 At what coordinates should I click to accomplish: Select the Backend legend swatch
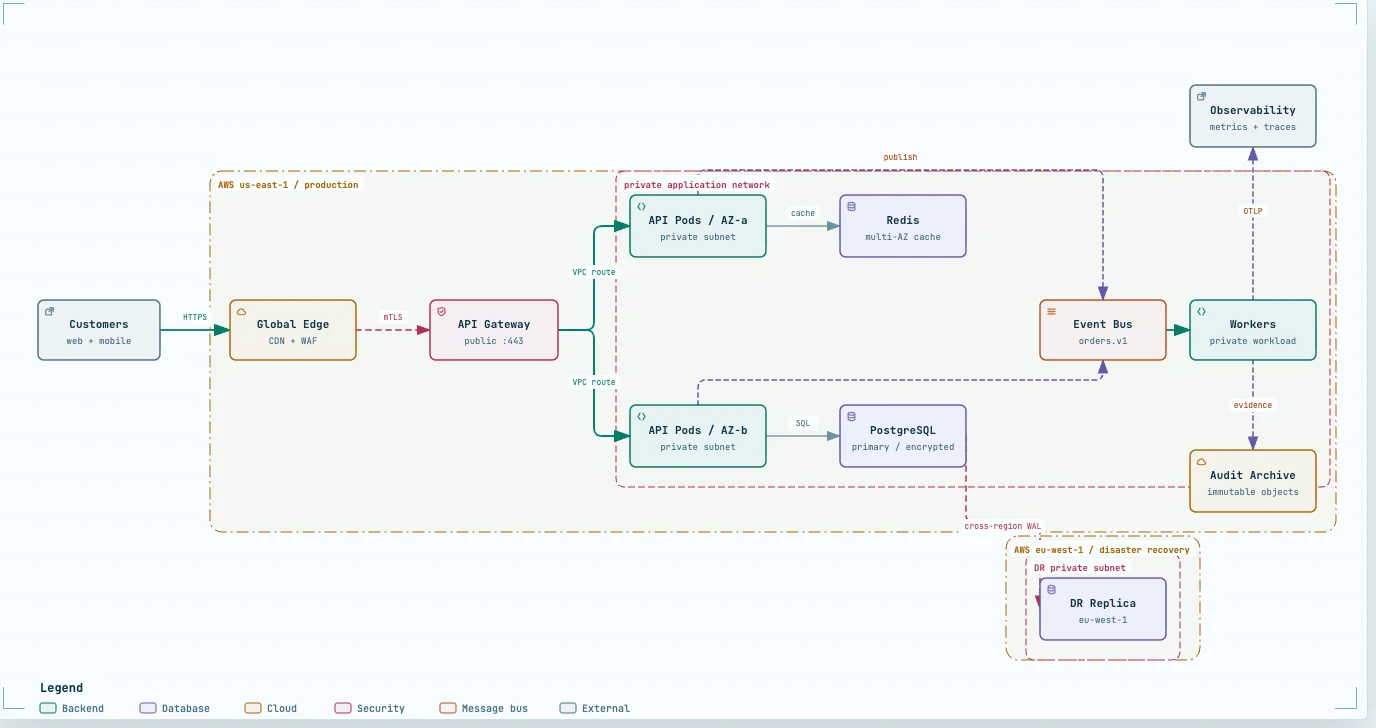point(48,708)
